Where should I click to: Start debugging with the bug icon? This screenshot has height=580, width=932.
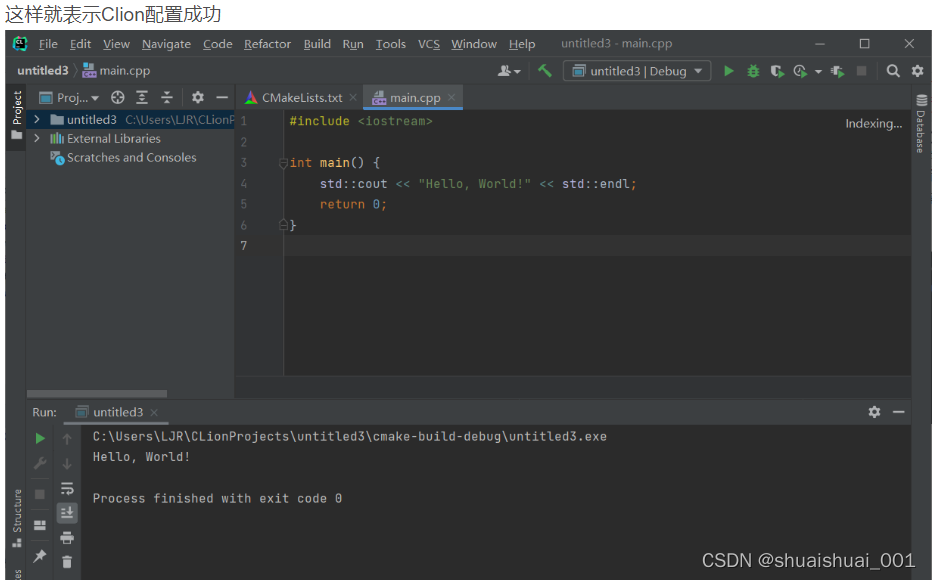[x=753, y=71]
